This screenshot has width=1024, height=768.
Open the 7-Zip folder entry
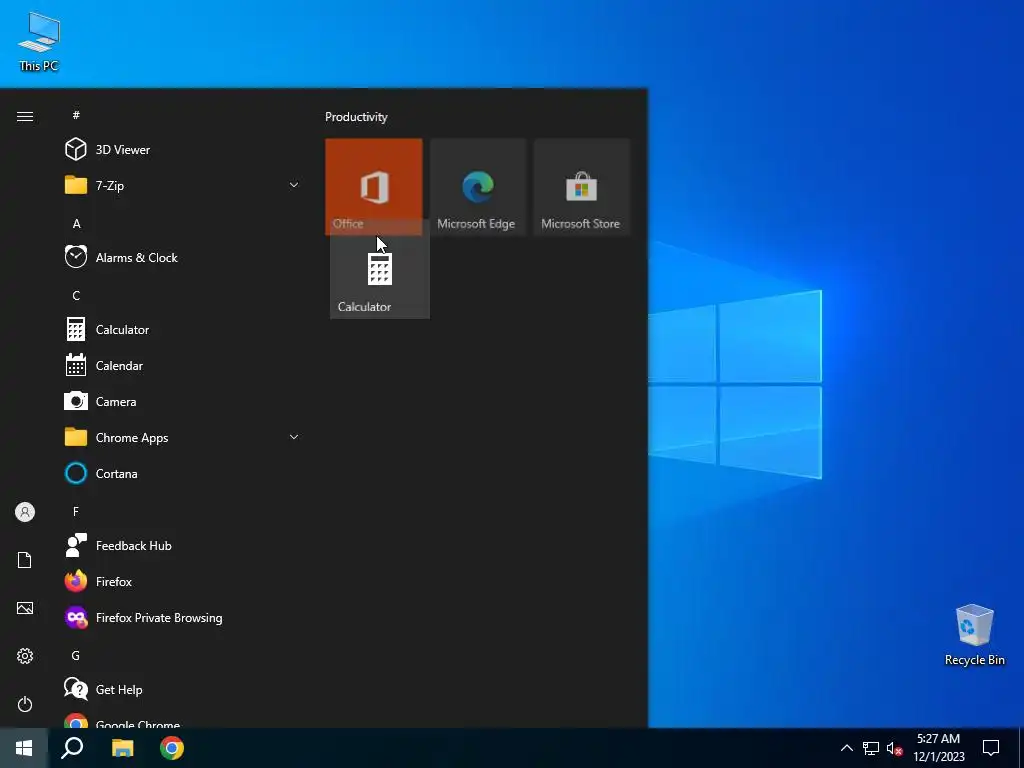[x=182, y=185]
